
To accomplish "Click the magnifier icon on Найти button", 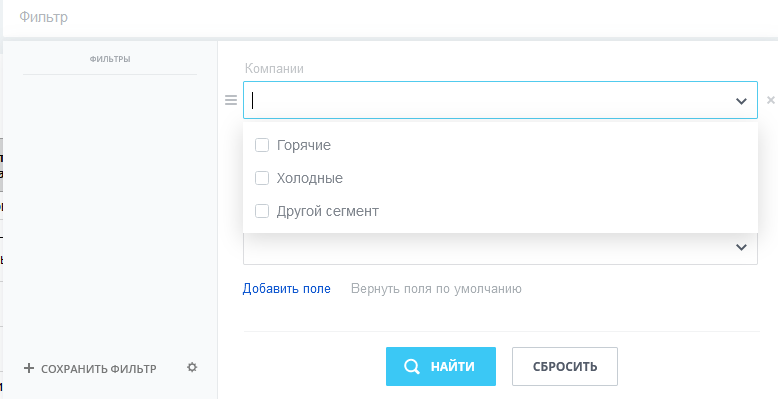I will pyautogui.click(x=412, y=366).
